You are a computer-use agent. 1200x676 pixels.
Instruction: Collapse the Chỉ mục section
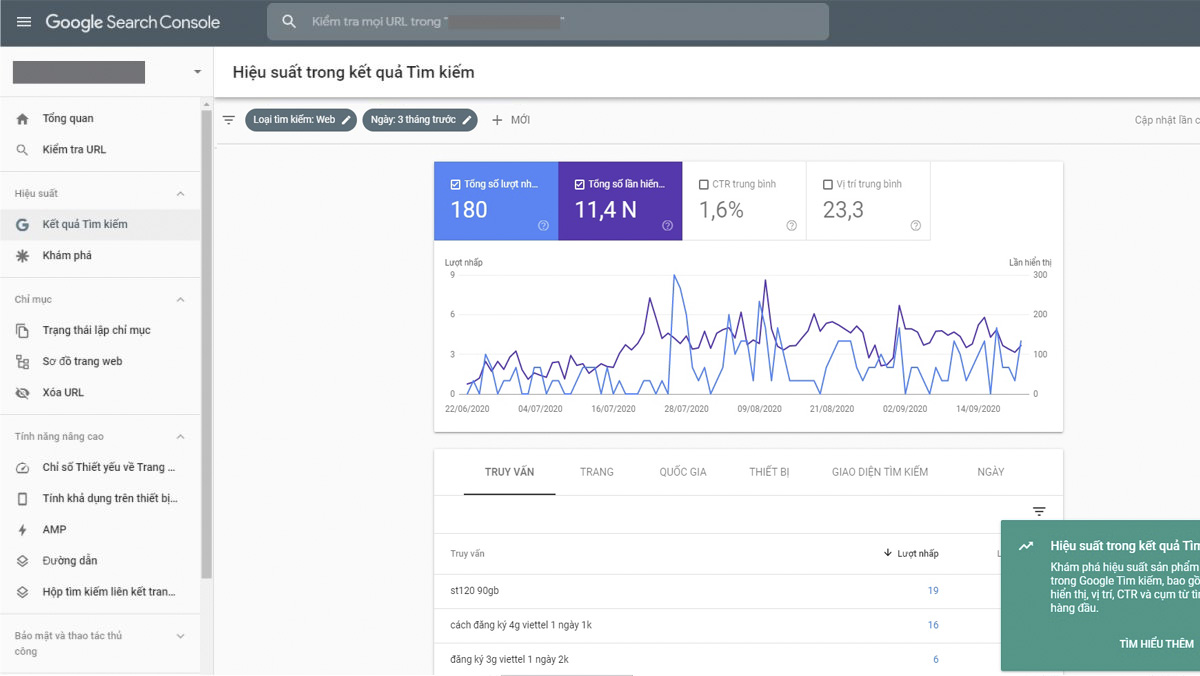coord(181,300)
